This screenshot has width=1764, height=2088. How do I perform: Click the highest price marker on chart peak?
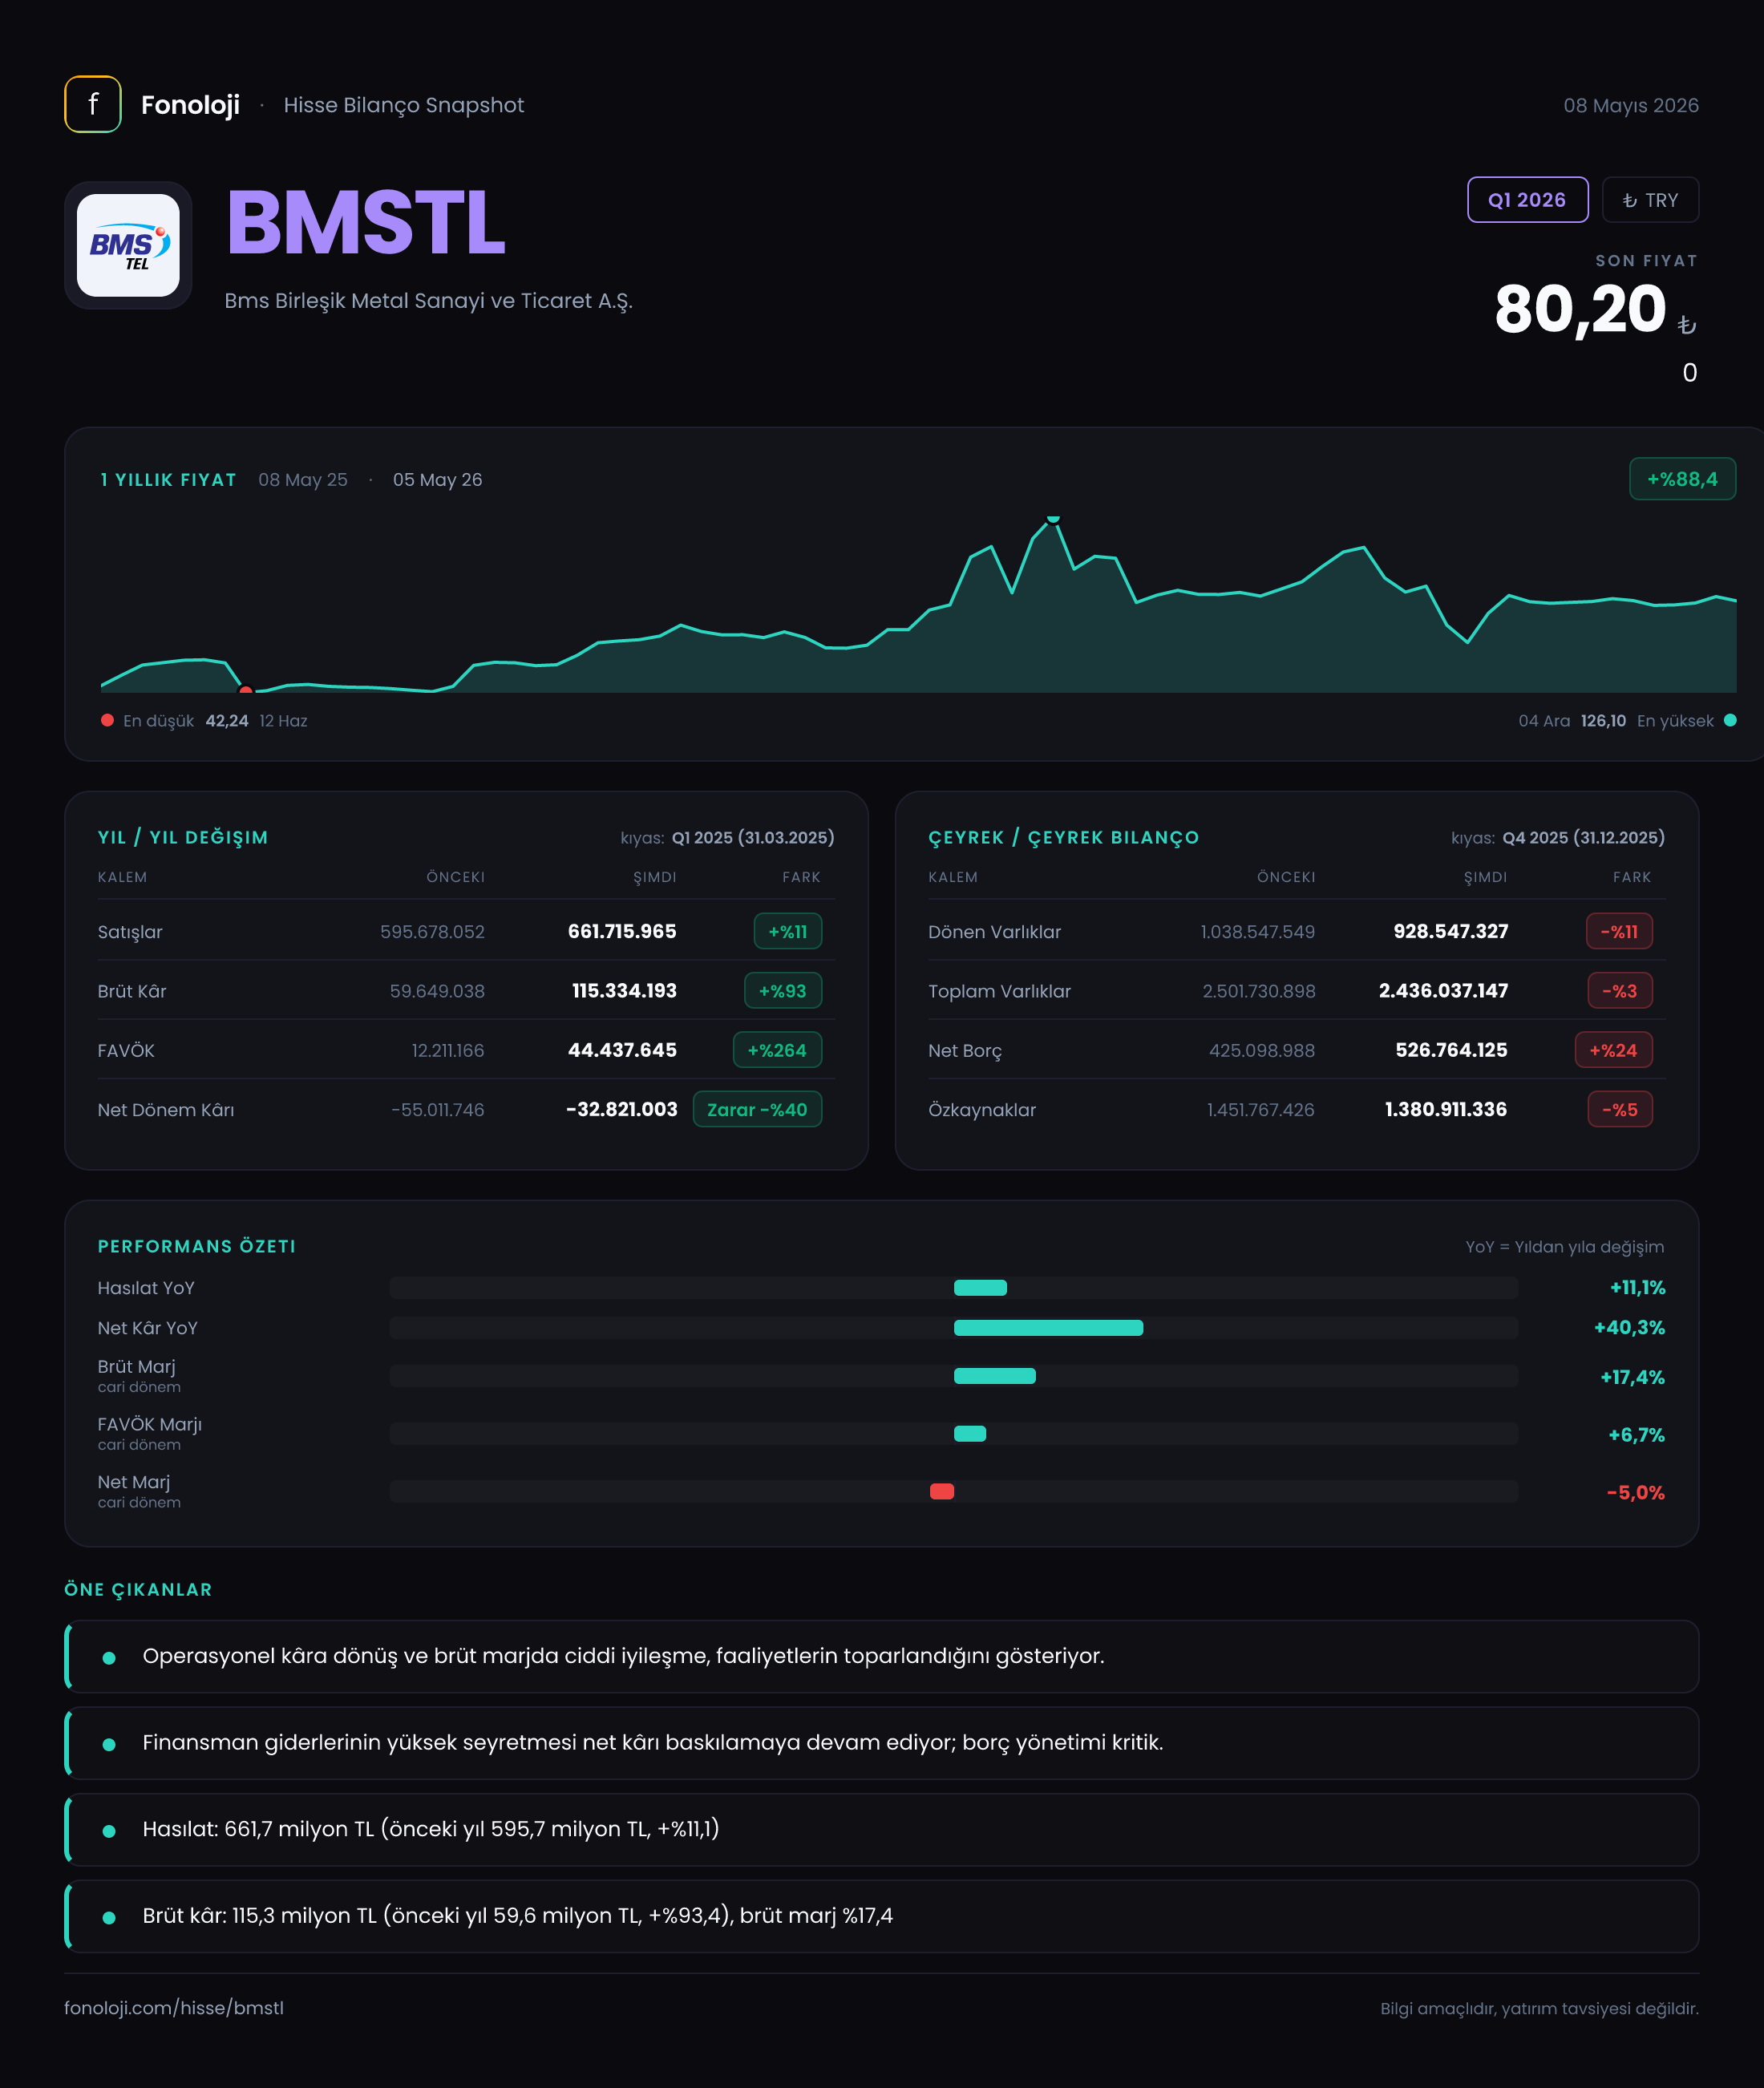point(1053,518)
